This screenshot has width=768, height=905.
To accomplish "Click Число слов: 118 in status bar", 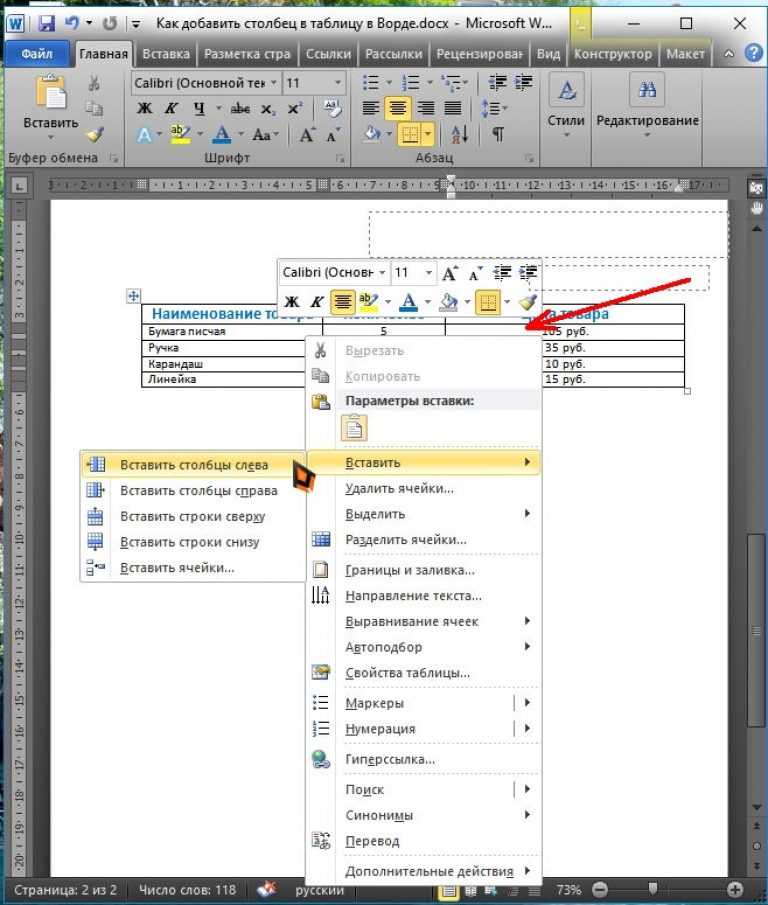I will pos(188,890).
